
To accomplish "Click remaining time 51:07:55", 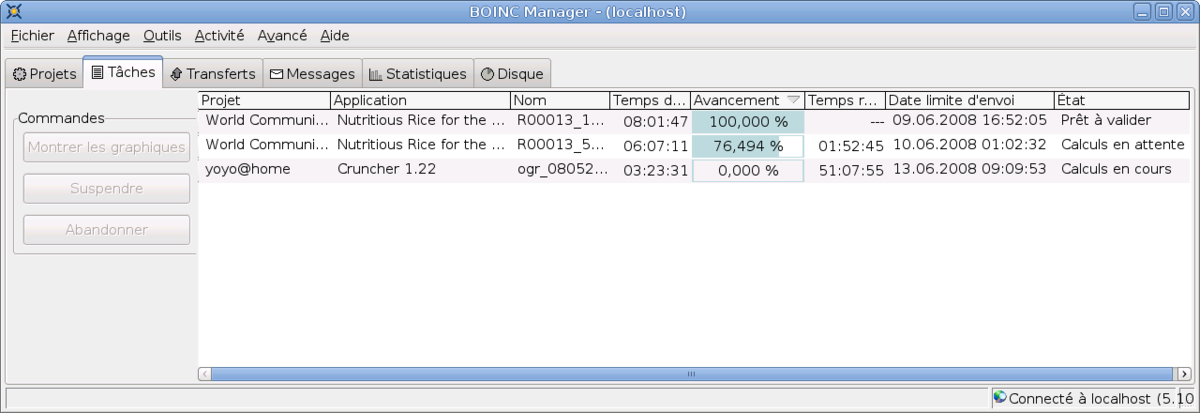I will [x=851, y=170].
